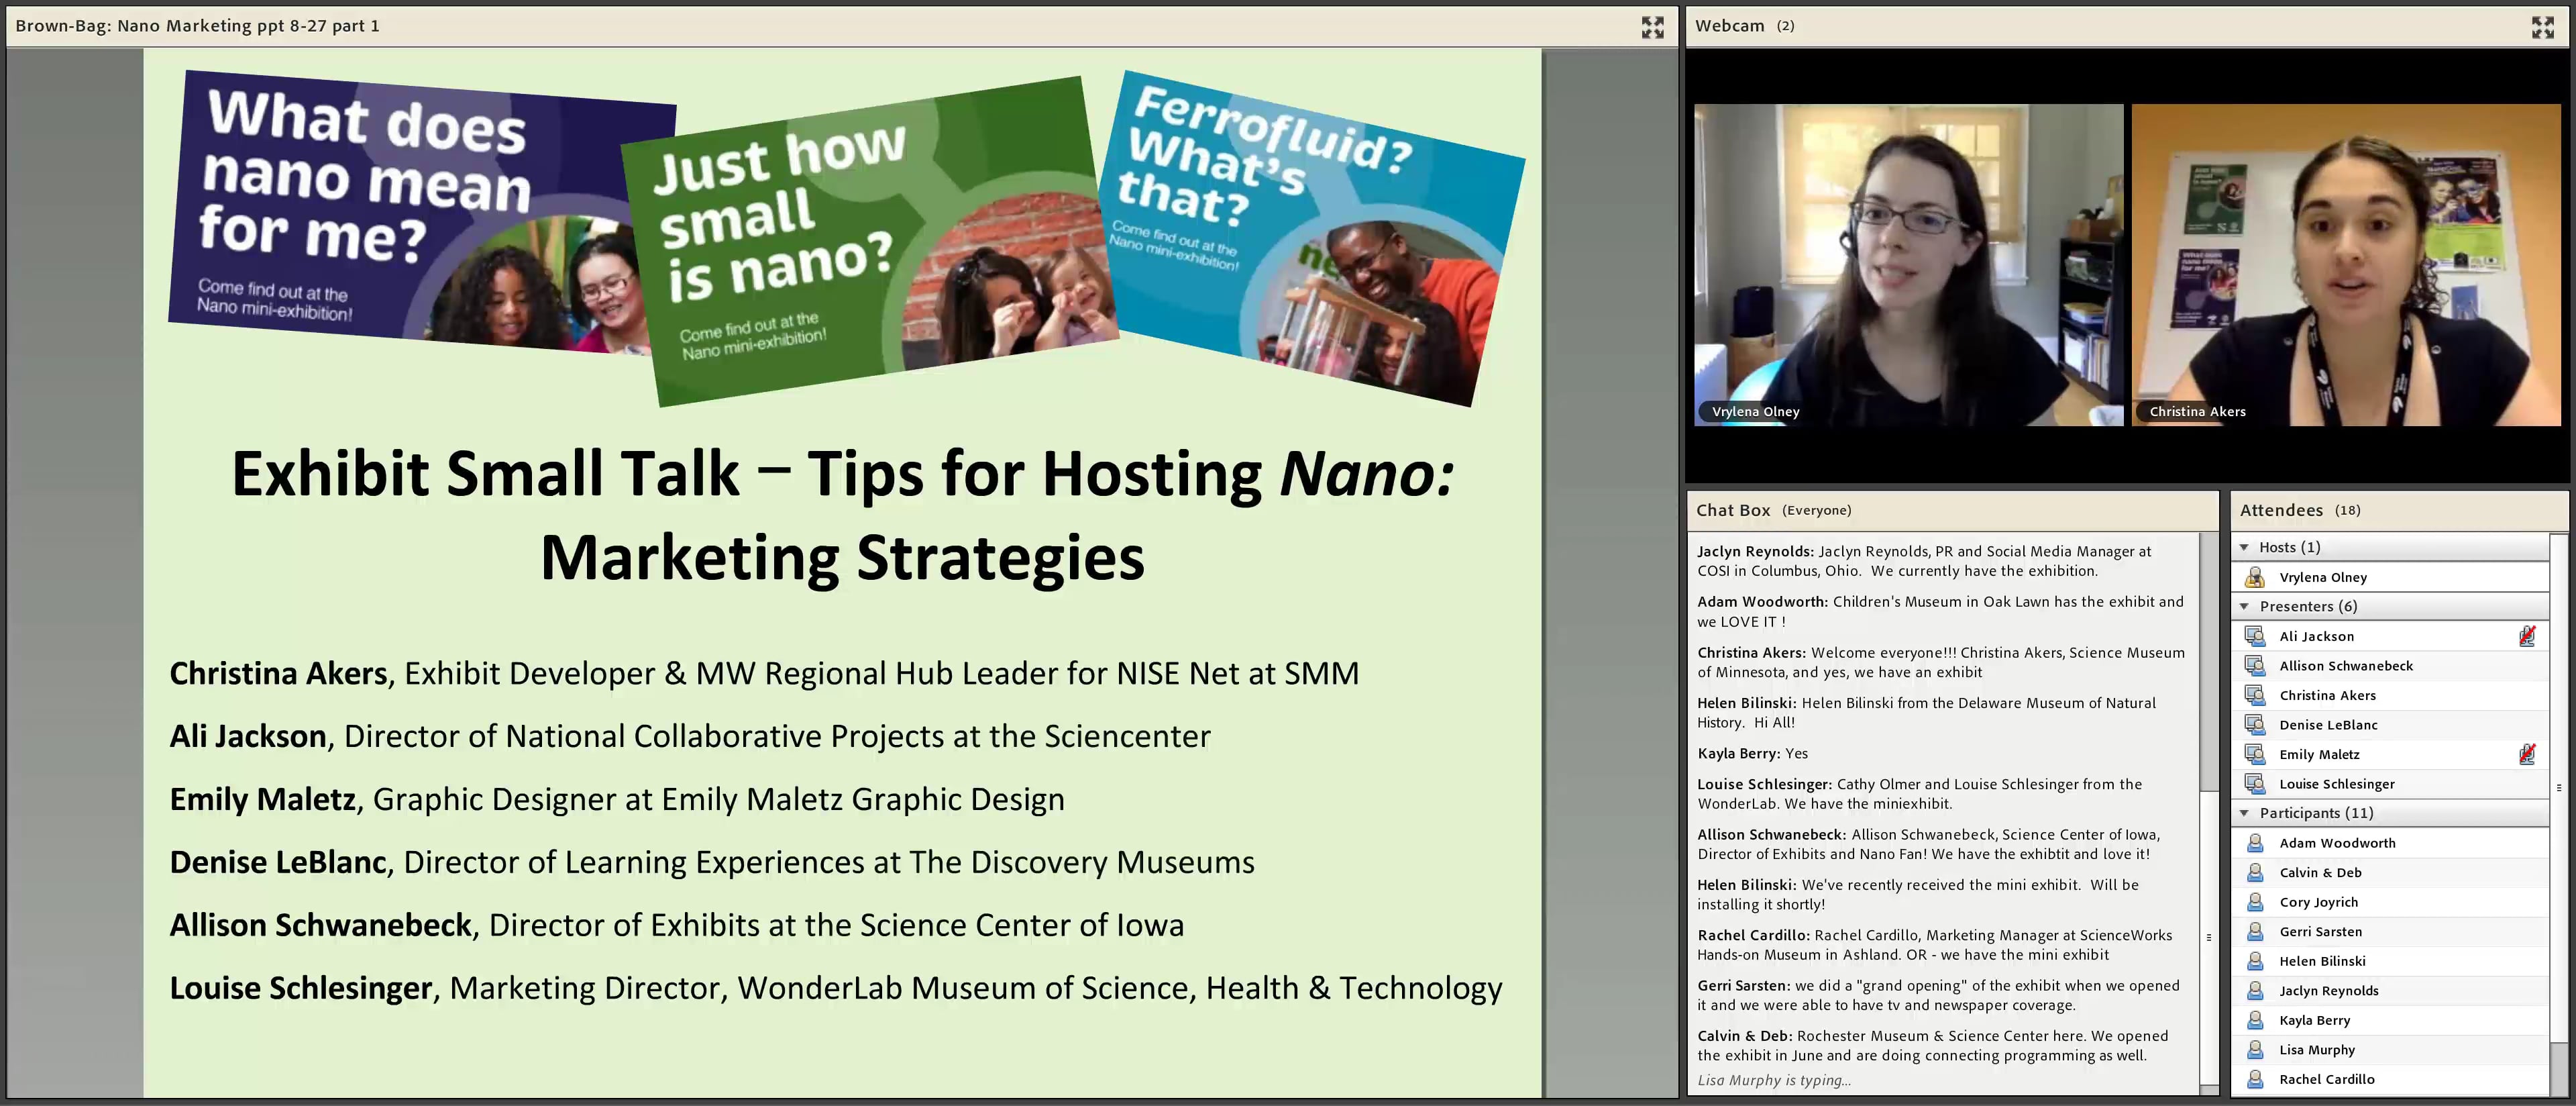Viewport: 2576px width, 1106px height.
Task: Click the host icon beside Vrylena Olney
Action: [x=2254, y=577]
